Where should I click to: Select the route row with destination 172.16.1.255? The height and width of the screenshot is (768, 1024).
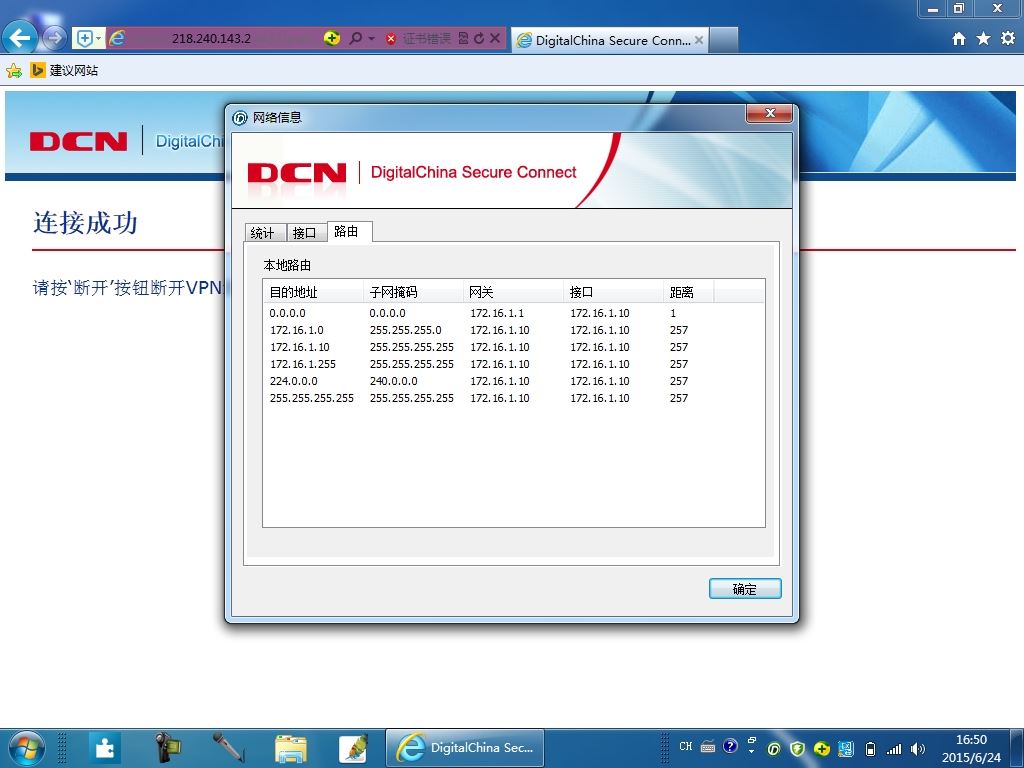pos(513,364)
